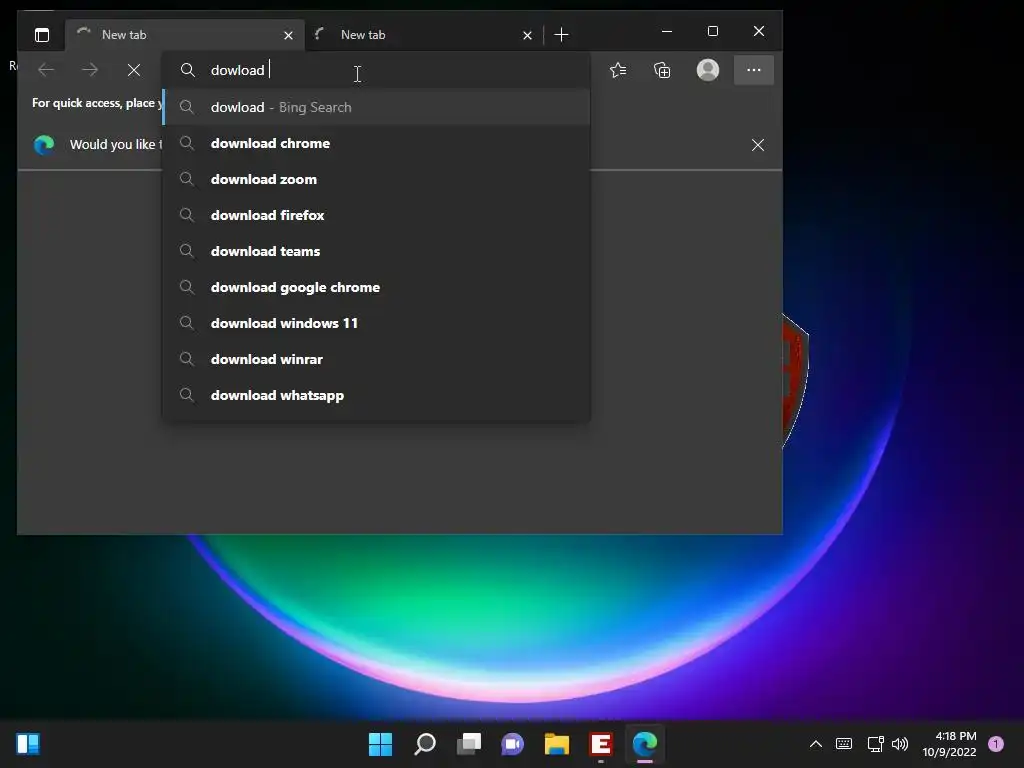Viewport: 1024px width, 768px height.
Task: Open taskbar Search magnifier
Action: pyautogui.click(x=424, y=744)
